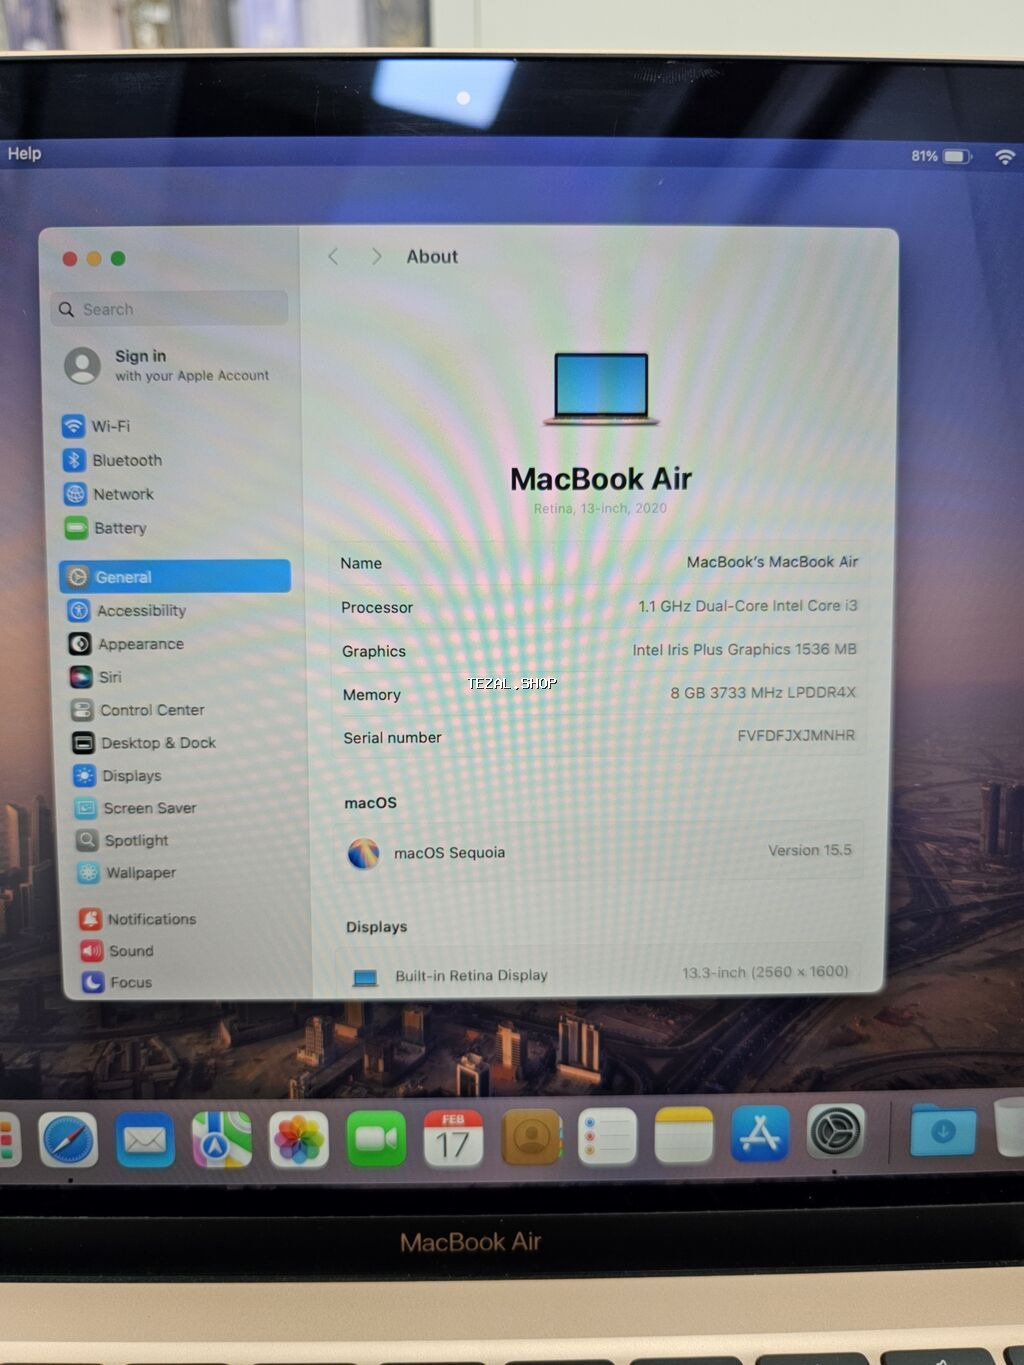Open the Wi-Fi menu bar status icon

[x=1005, y=156]
